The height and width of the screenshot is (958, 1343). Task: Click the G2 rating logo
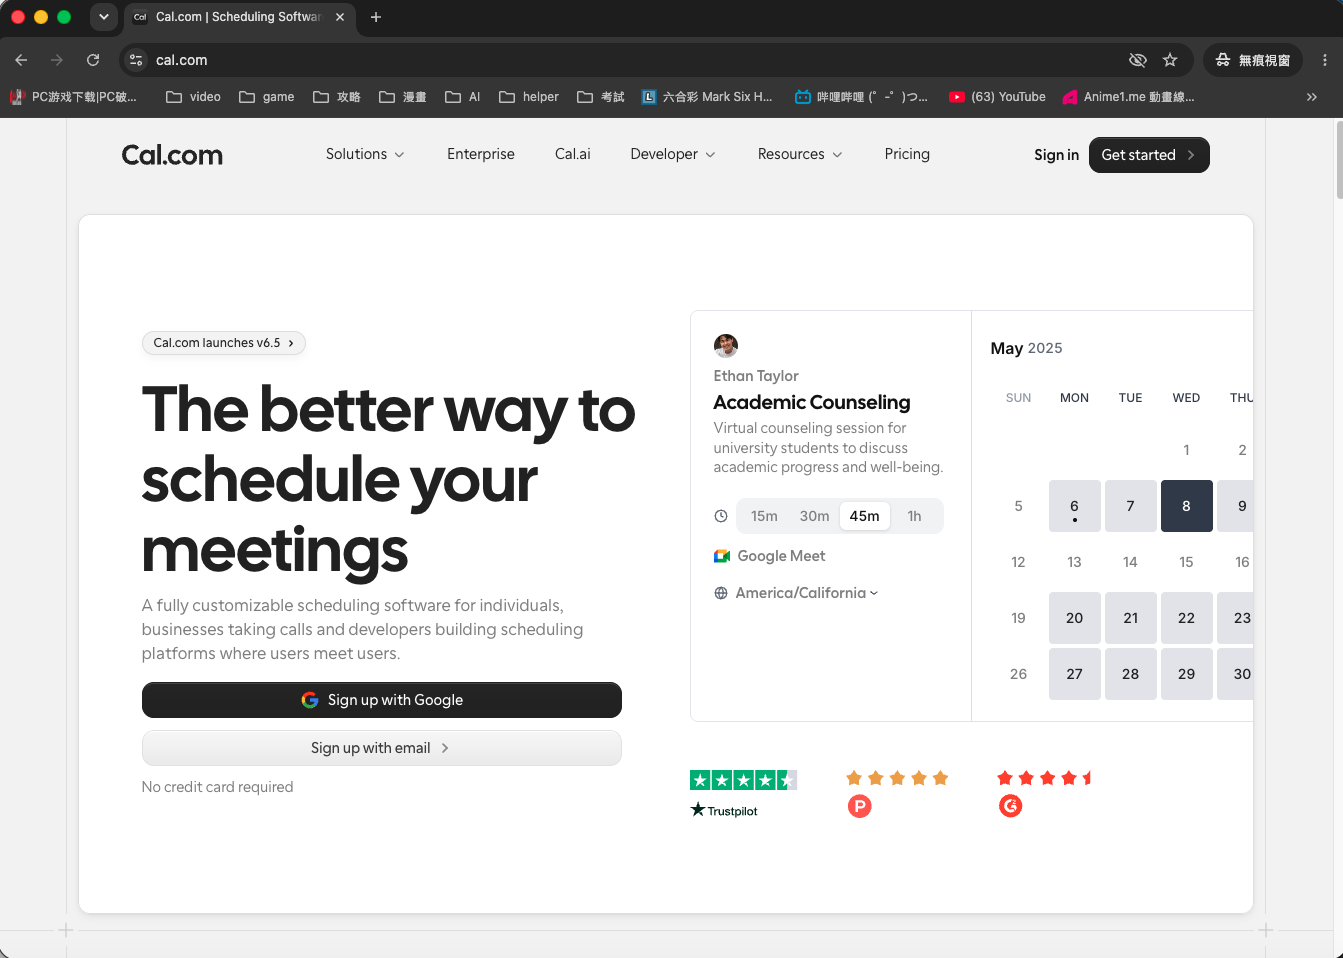pos(1011,806)
